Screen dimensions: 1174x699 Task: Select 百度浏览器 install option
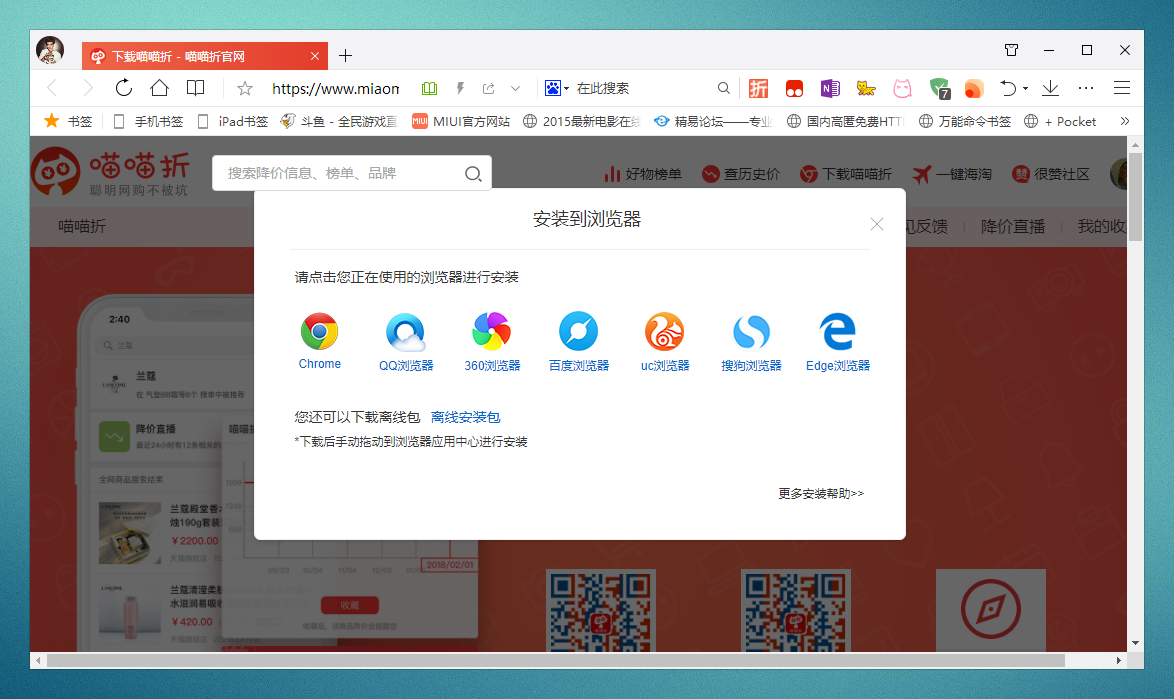coord(579,342)
